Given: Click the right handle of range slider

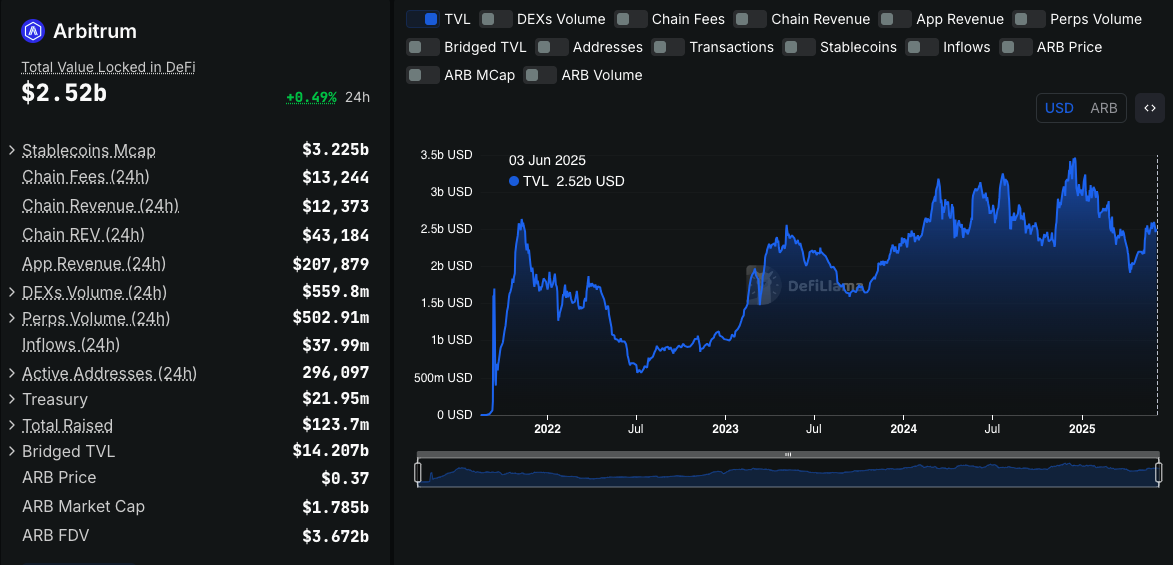Looking at the screenshot, I should coord(1158,472).
